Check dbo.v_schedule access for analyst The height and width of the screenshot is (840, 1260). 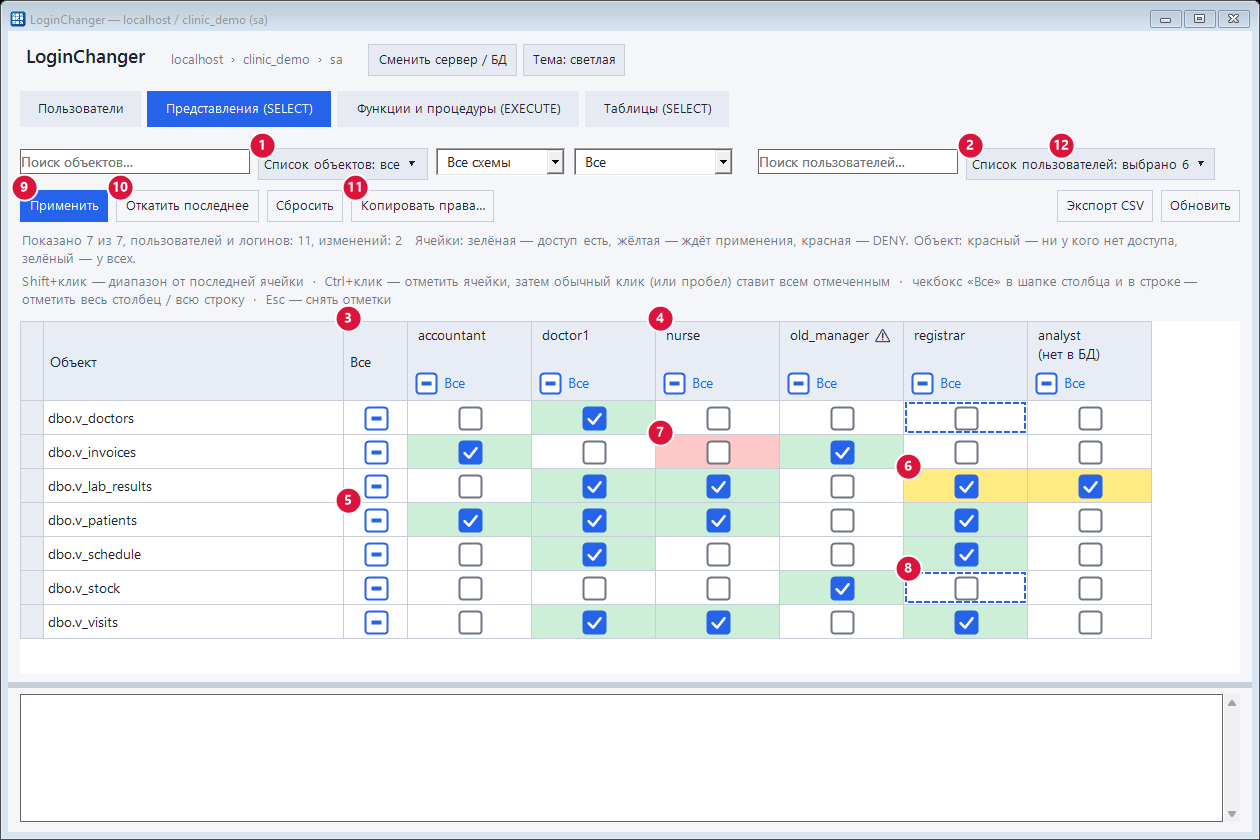click(x=1090, y=554)
